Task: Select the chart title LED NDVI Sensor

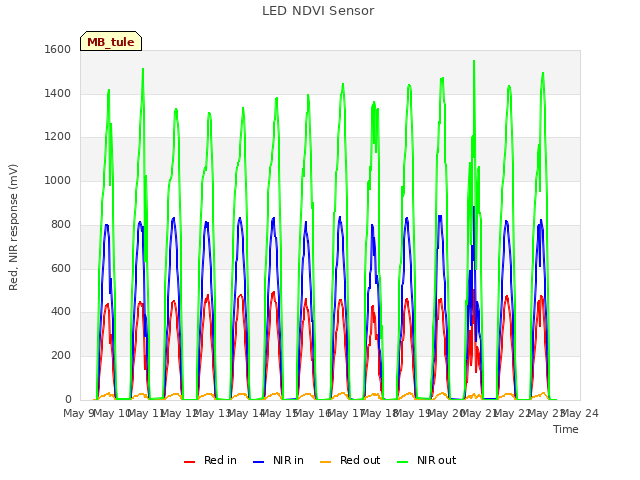Action: tap(318, 11)
